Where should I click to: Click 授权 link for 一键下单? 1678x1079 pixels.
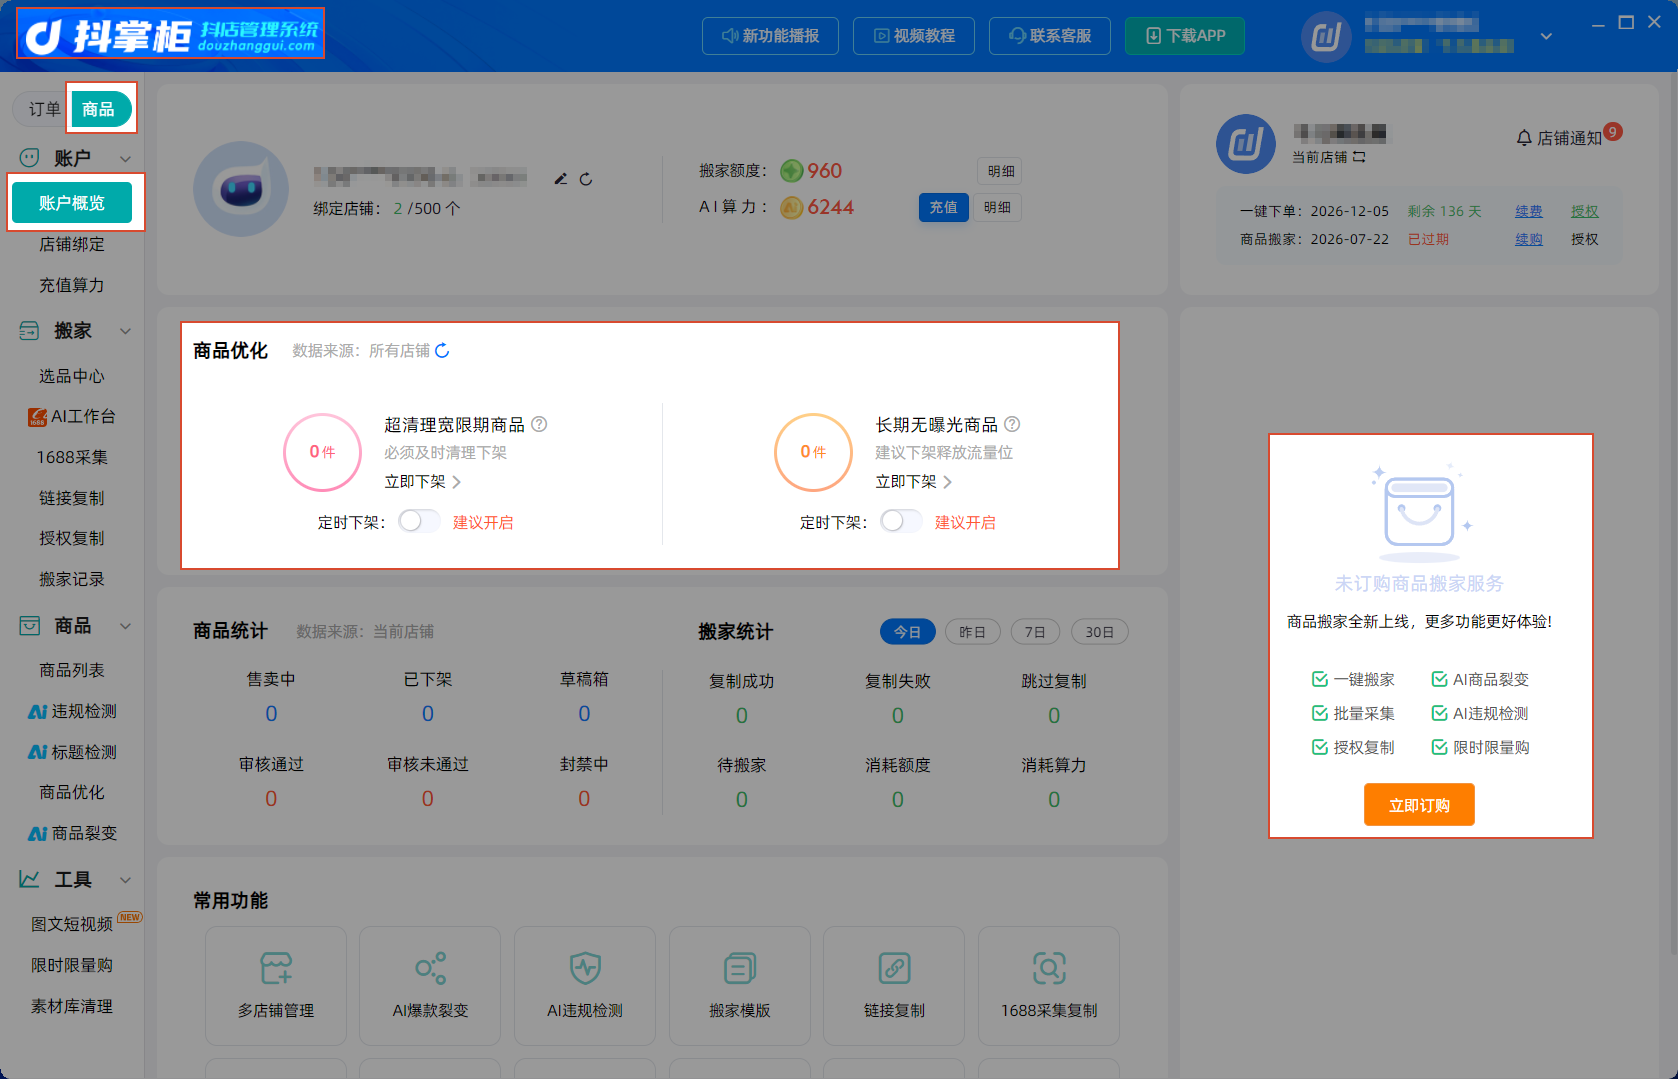point(1584,211)
